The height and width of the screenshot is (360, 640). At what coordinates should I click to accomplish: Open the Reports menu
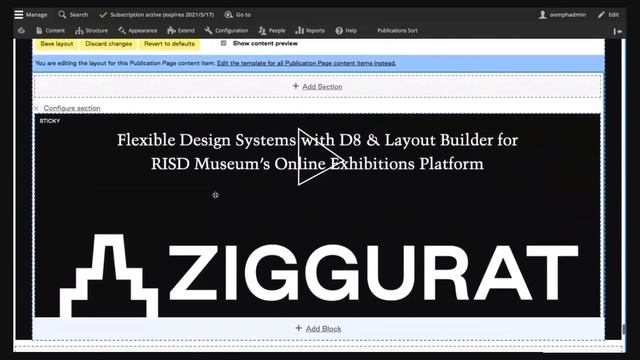tap(310, 31)
